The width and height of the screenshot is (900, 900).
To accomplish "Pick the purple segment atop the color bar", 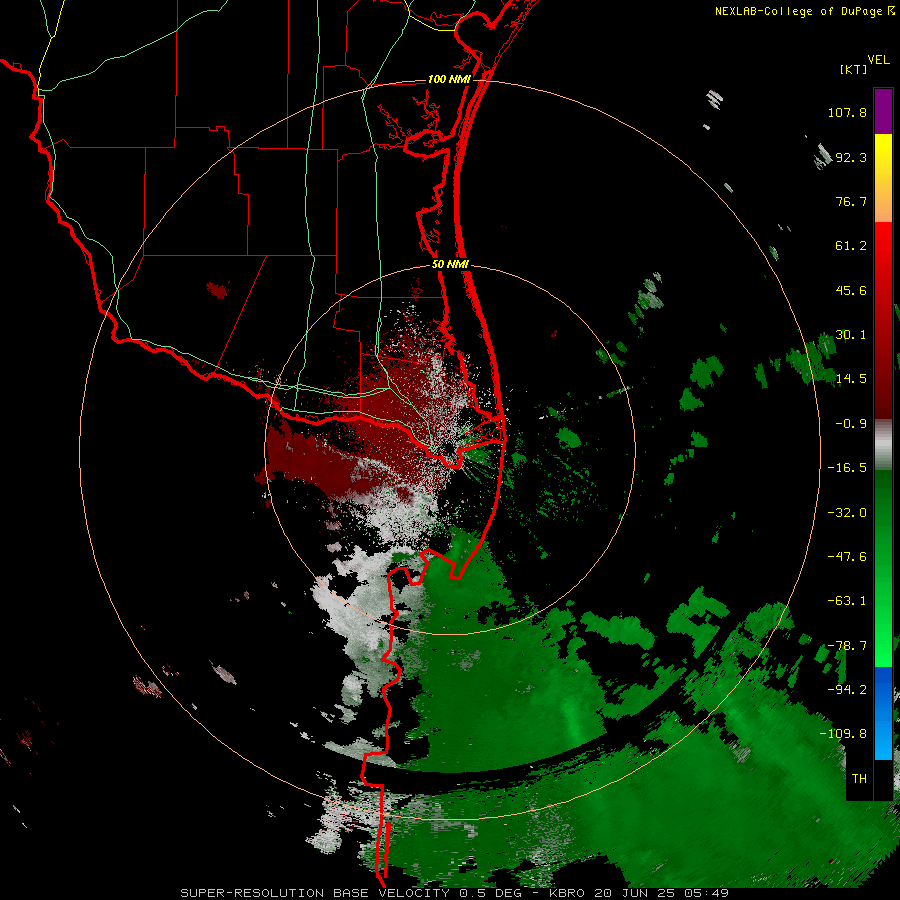I will click(x=883, y=111).
